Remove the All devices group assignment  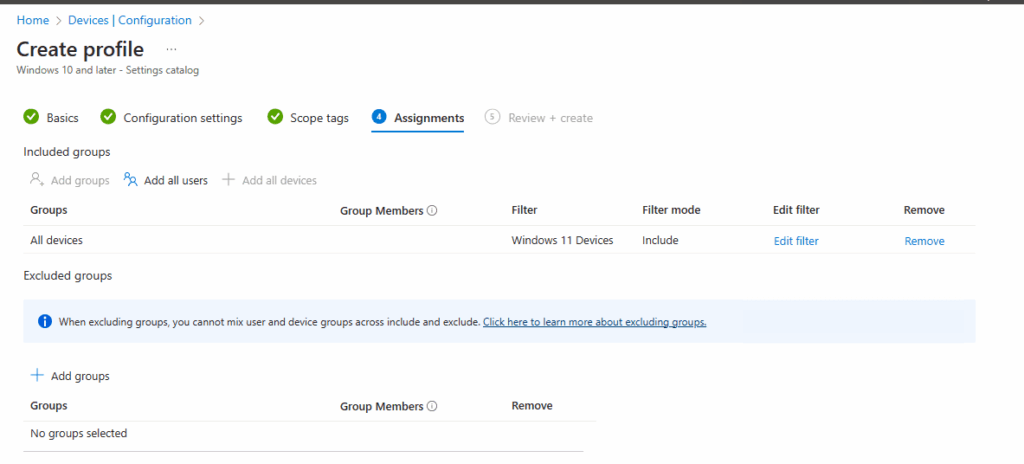pyautogui.click(x=924, y=241)
